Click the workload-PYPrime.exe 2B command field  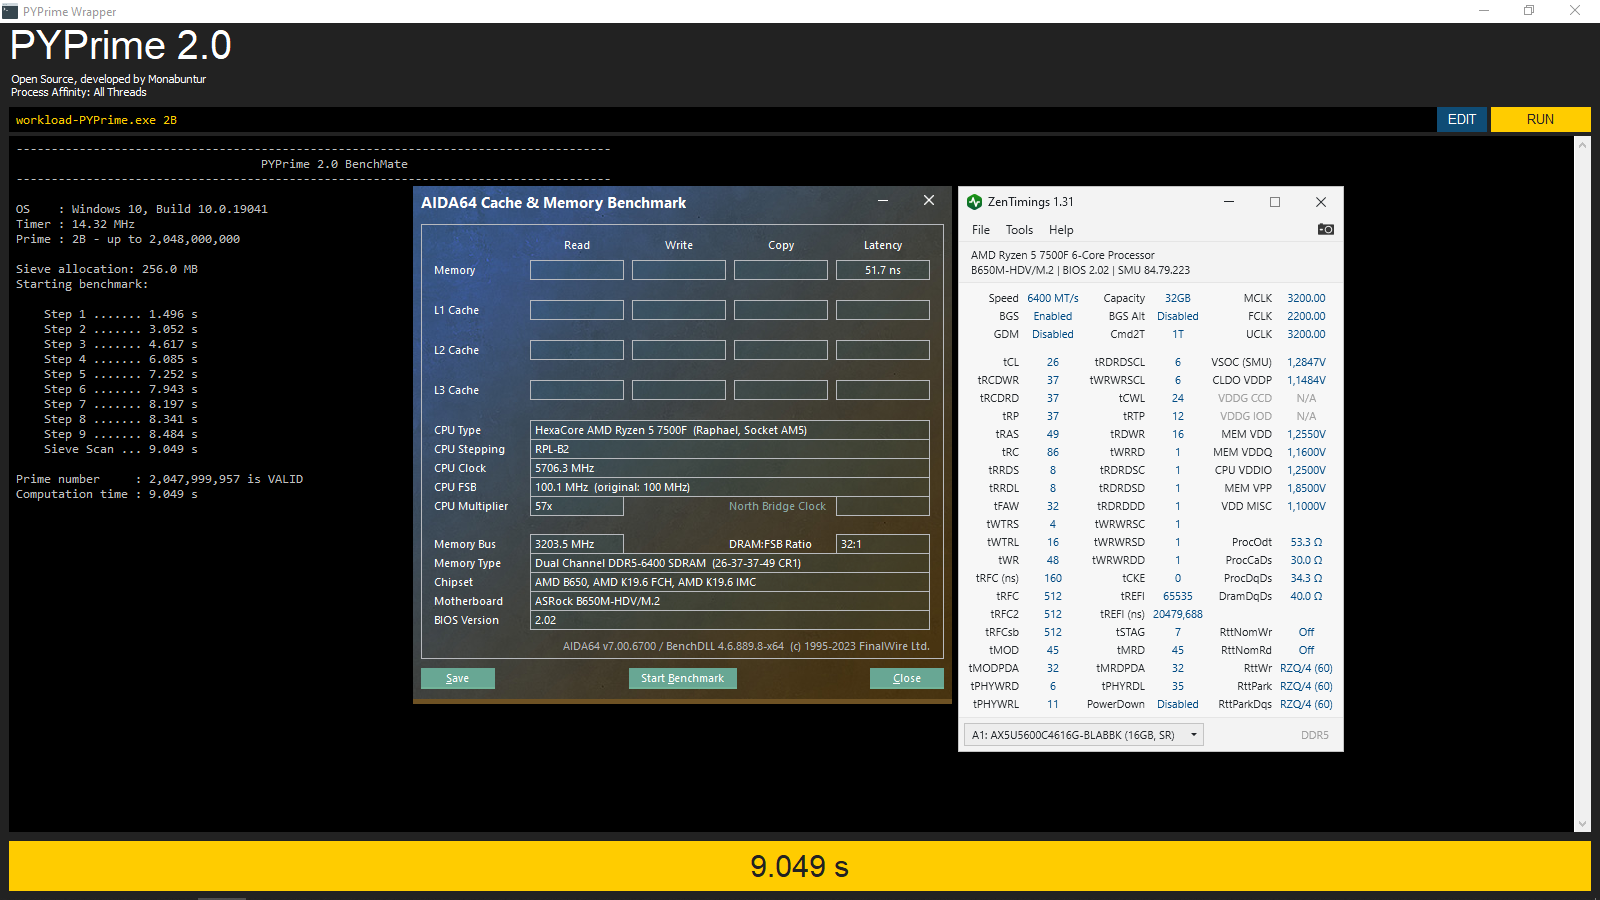click(722, 120)
